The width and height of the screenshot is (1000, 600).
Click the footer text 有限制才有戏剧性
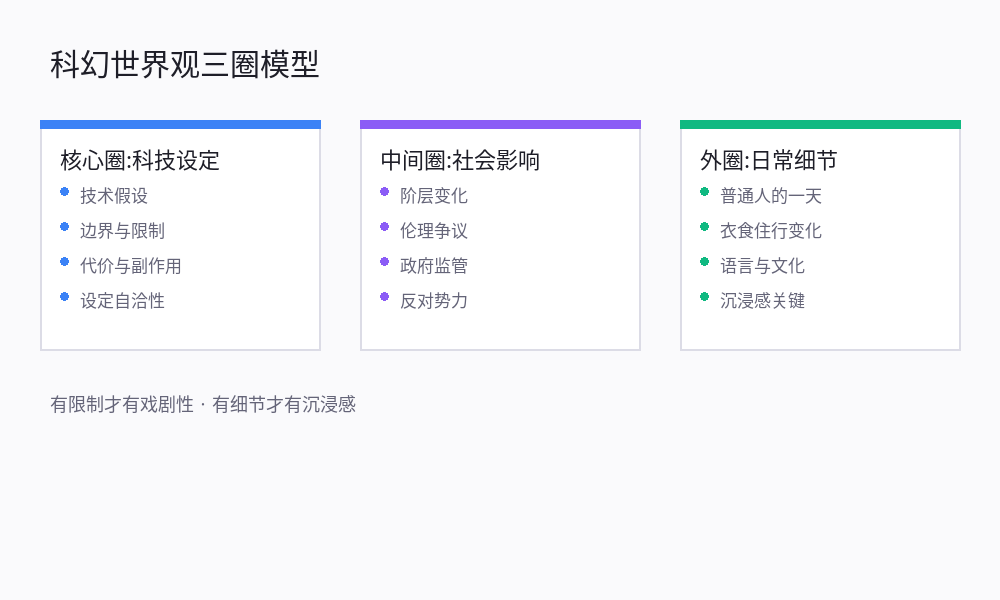[122, 405]
